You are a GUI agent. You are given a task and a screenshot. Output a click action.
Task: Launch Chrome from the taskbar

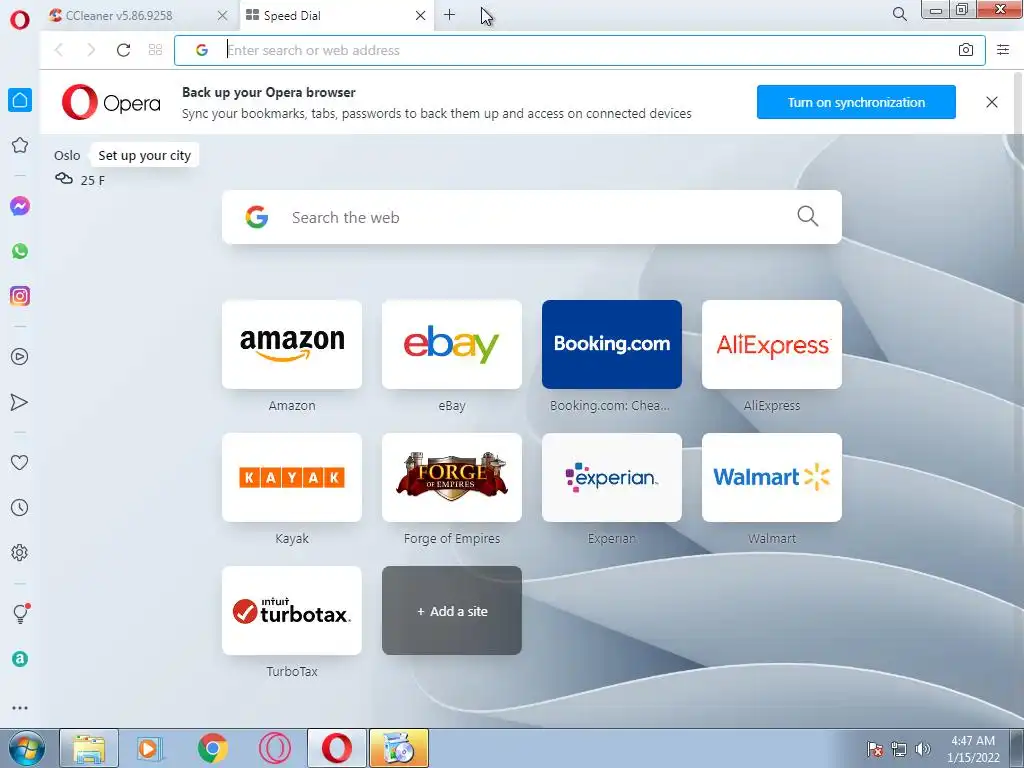(212, 748)
